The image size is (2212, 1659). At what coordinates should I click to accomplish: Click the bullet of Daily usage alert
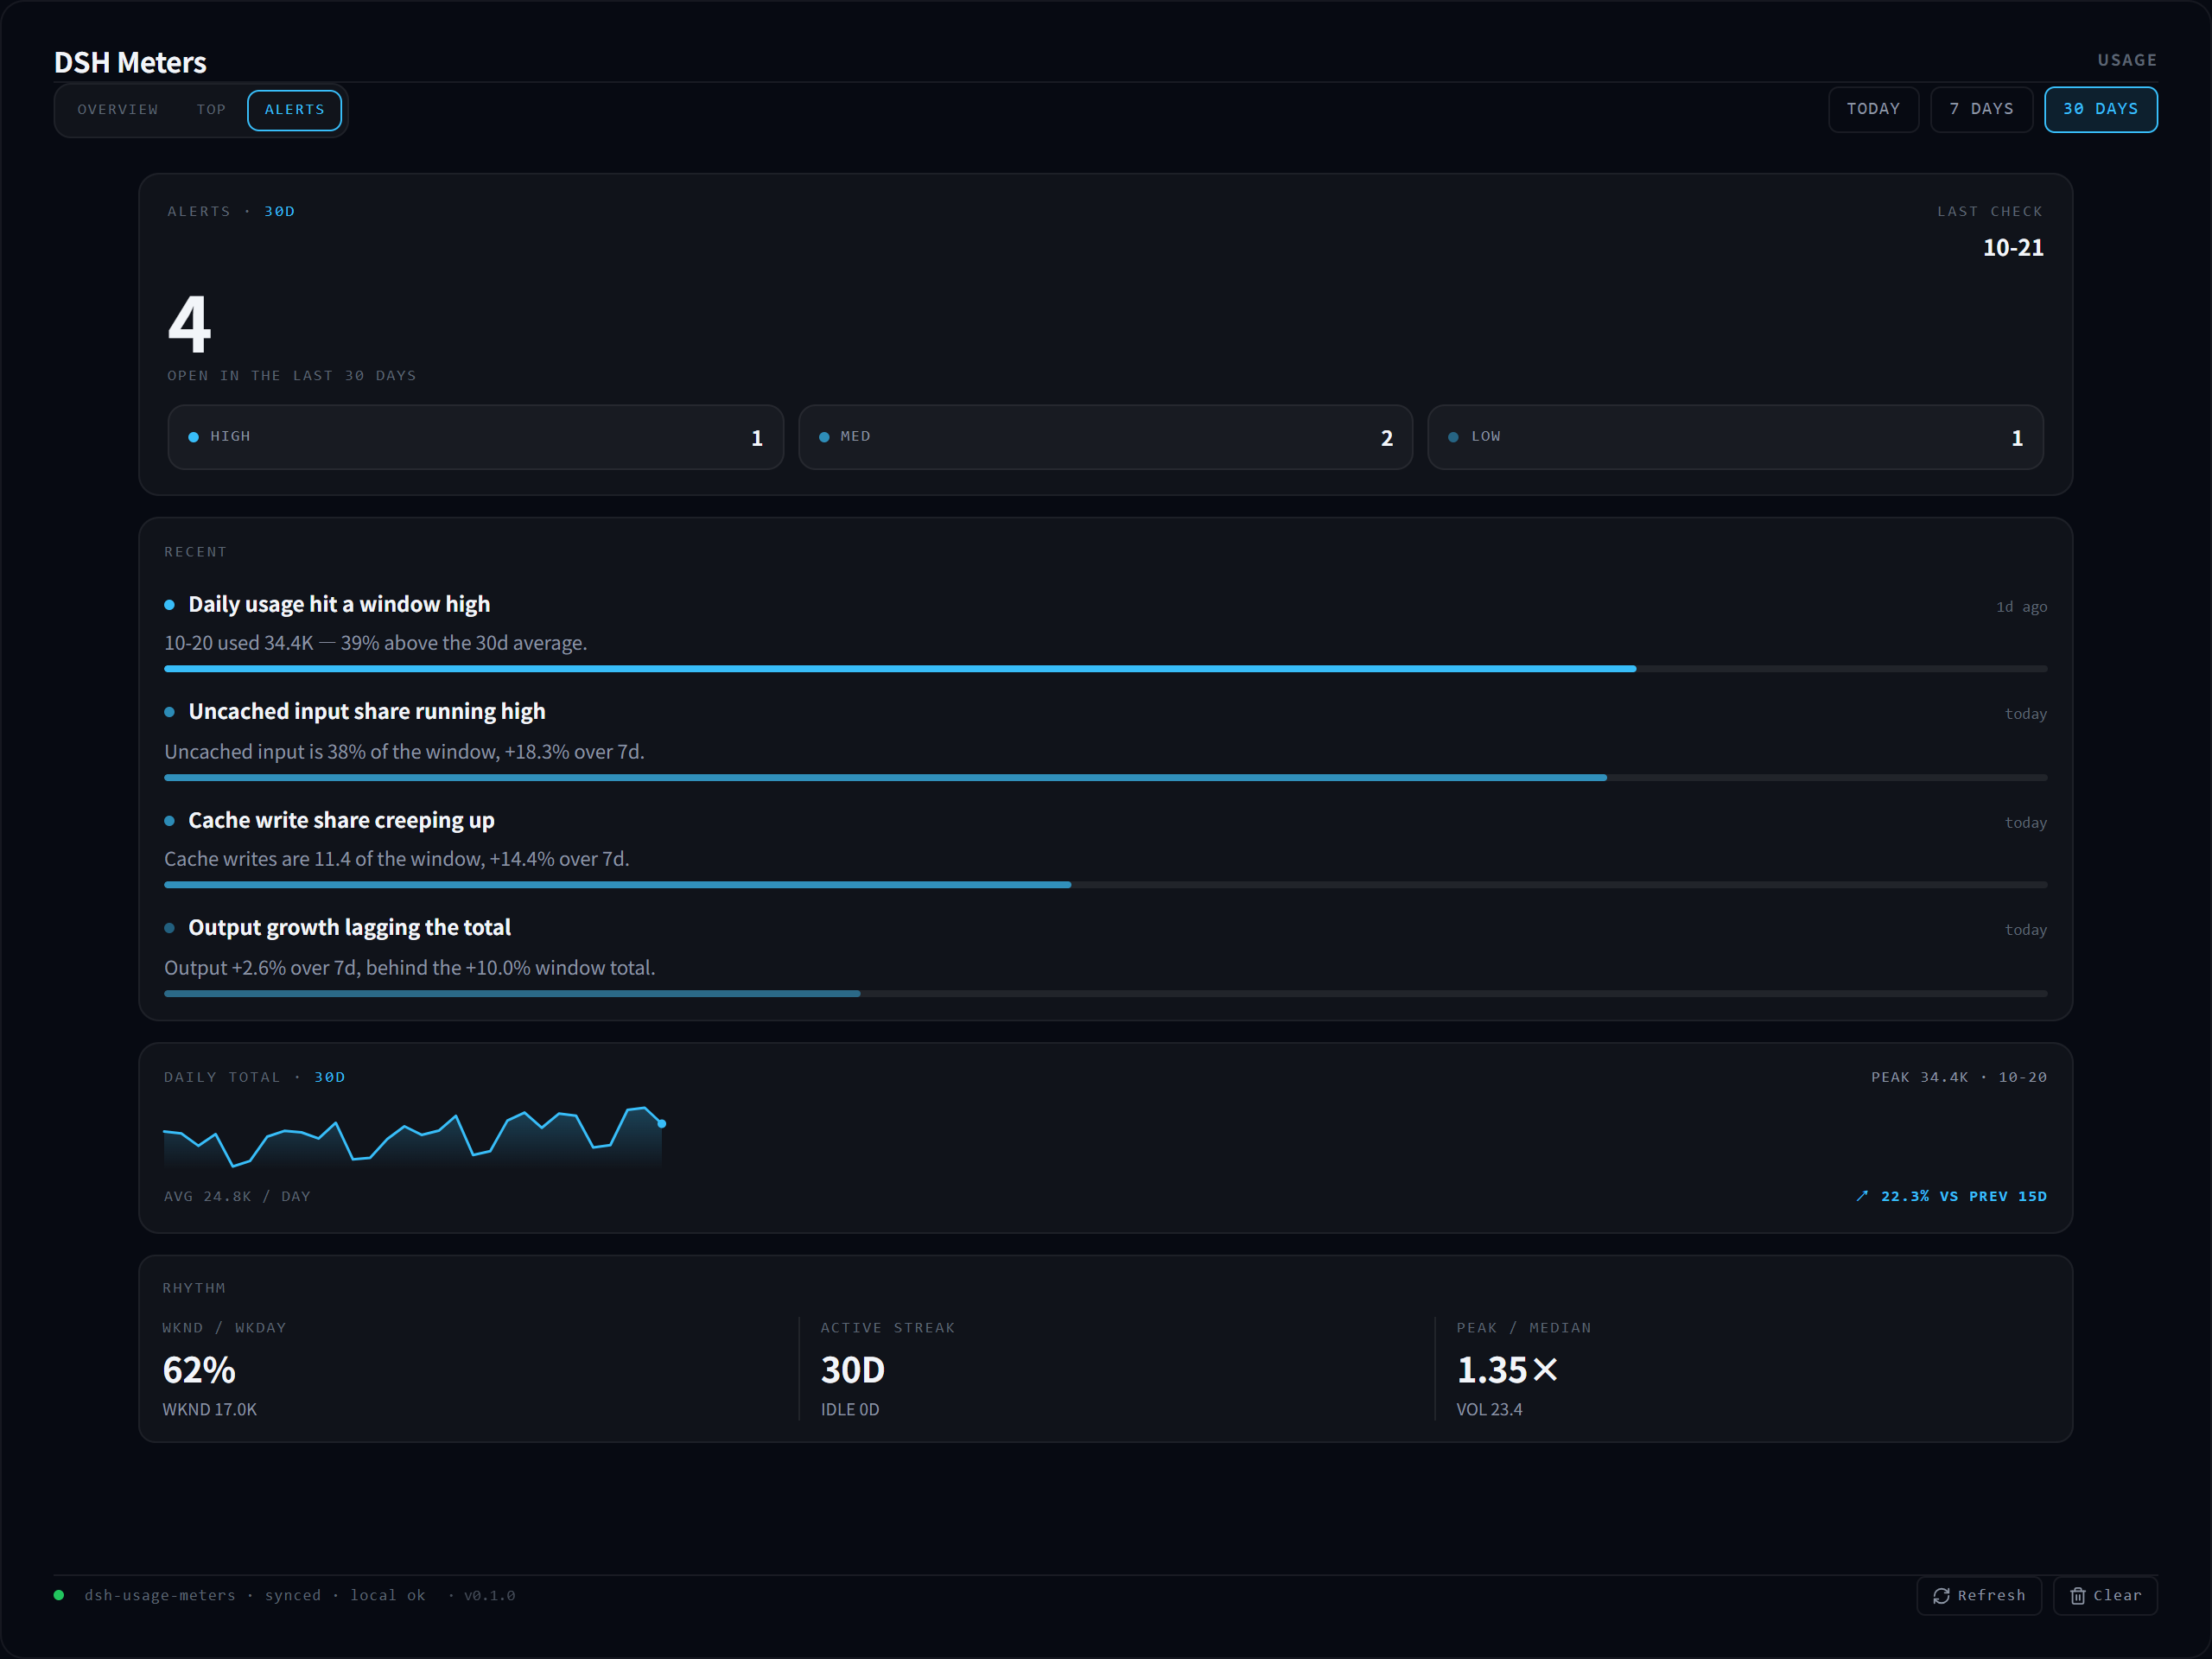point(169,605)
